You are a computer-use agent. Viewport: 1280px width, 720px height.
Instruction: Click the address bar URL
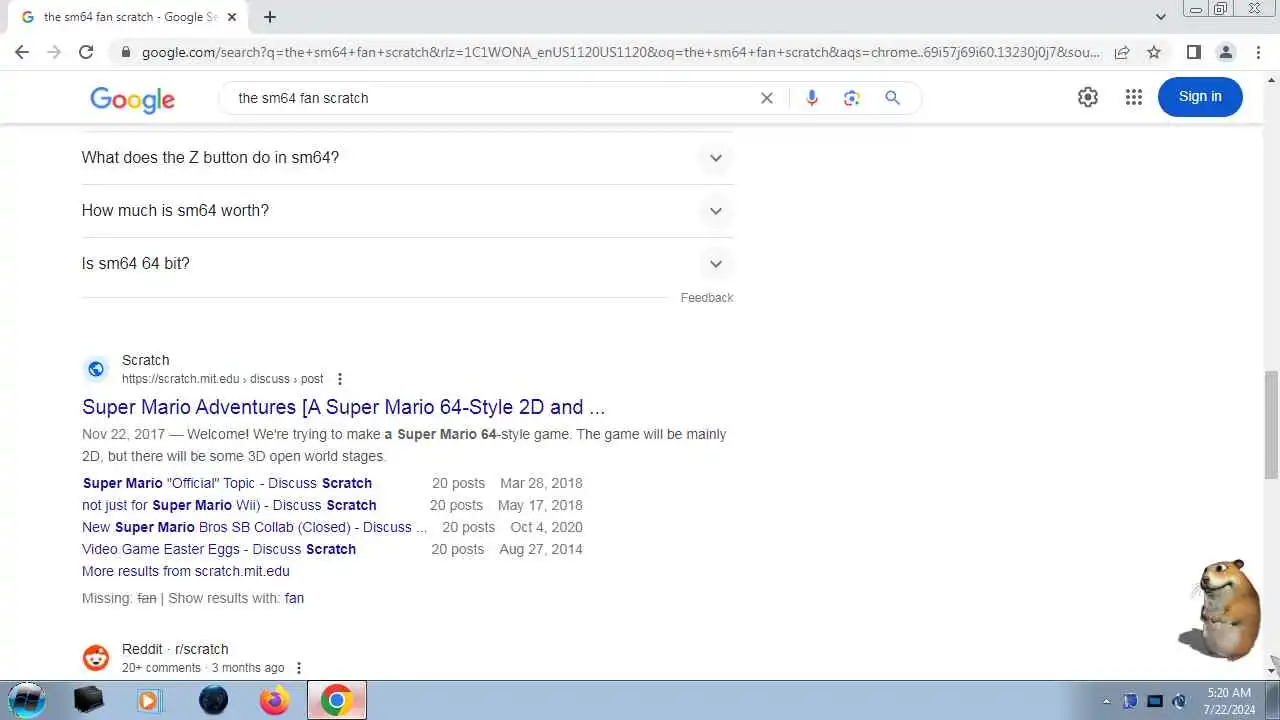click(620, 52)
